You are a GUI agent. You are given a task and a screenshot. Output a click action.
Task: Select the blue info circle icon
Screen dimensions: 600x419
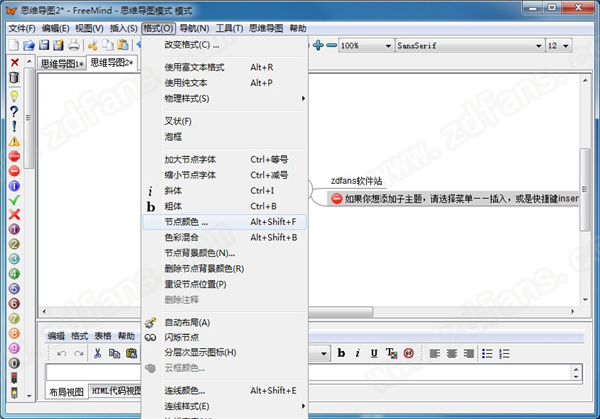pos(14,186)
